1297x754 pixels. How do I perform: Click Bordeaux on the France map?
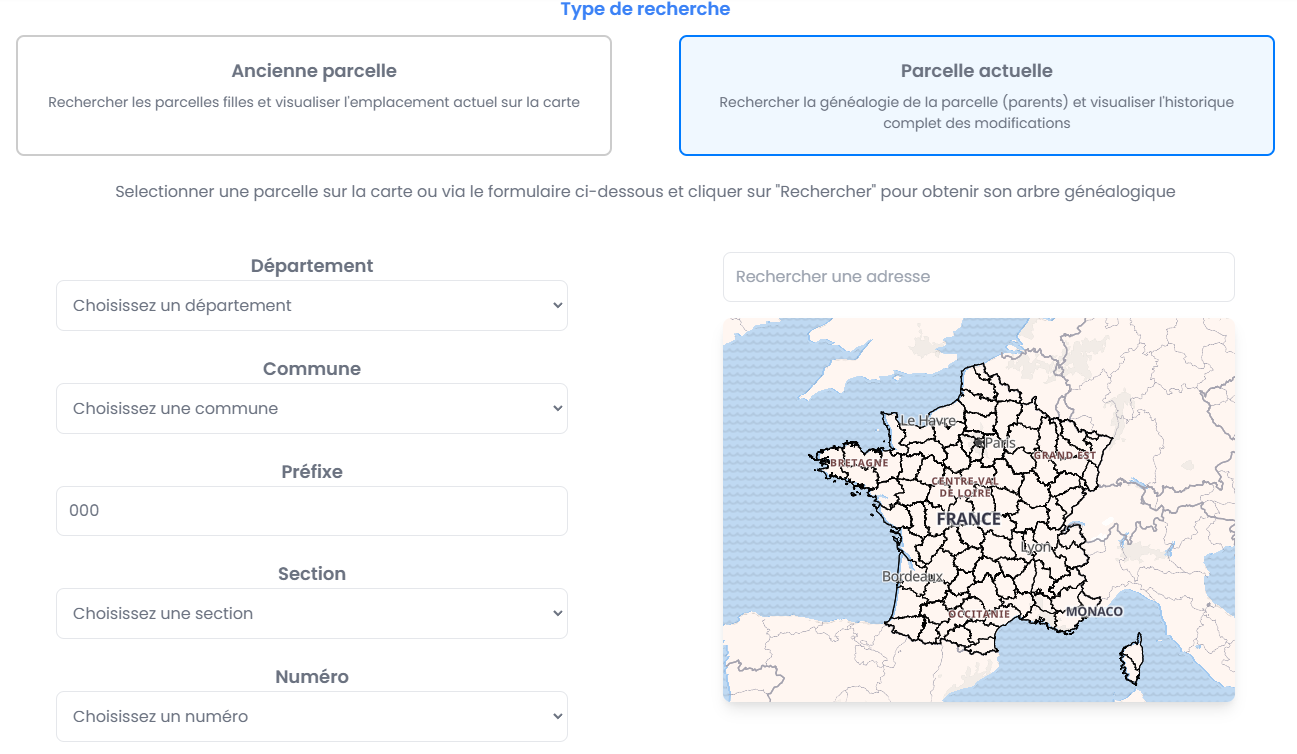click(912, 577)
